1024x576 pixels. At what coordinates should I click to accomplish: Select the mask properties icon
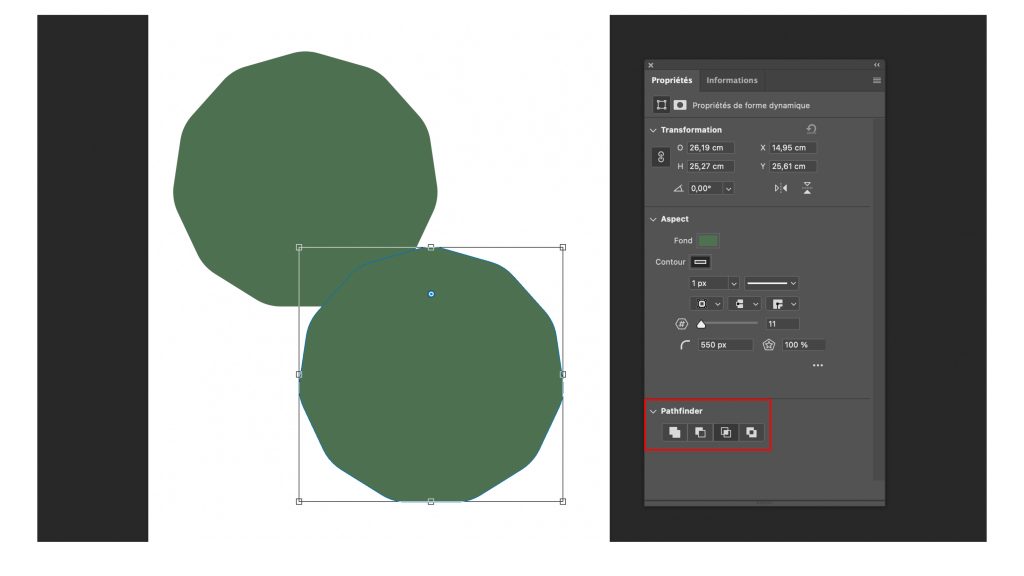tap(680, 105)
